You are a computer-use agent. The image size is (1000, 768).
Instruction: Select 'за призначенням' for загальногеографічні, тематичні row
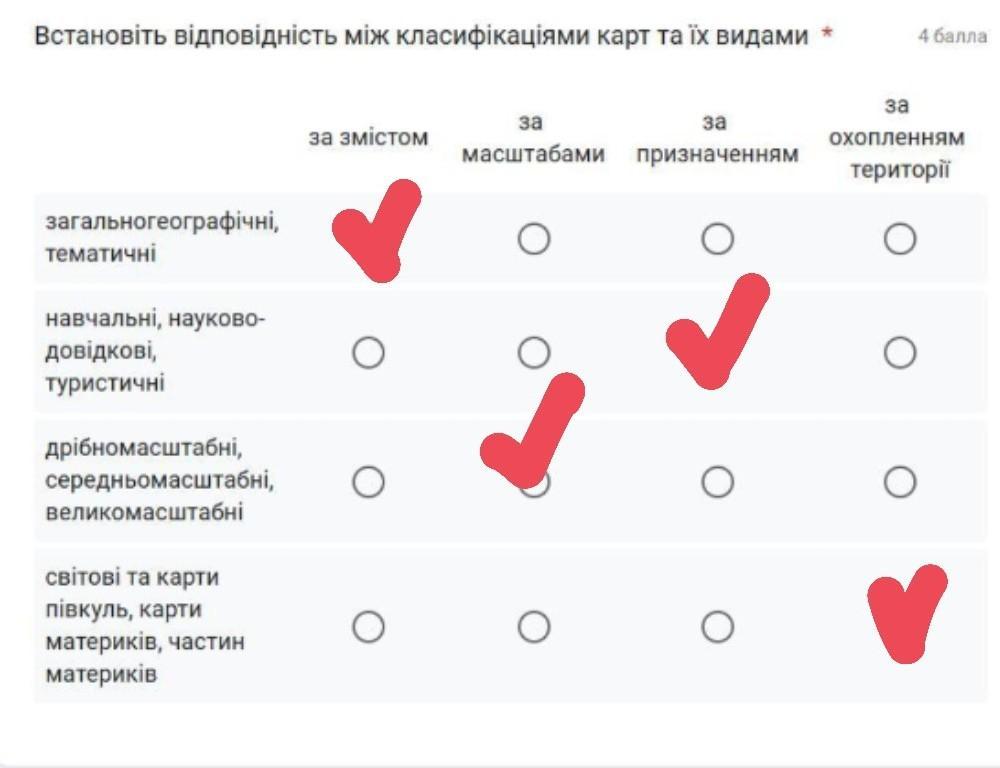point(717,239)
